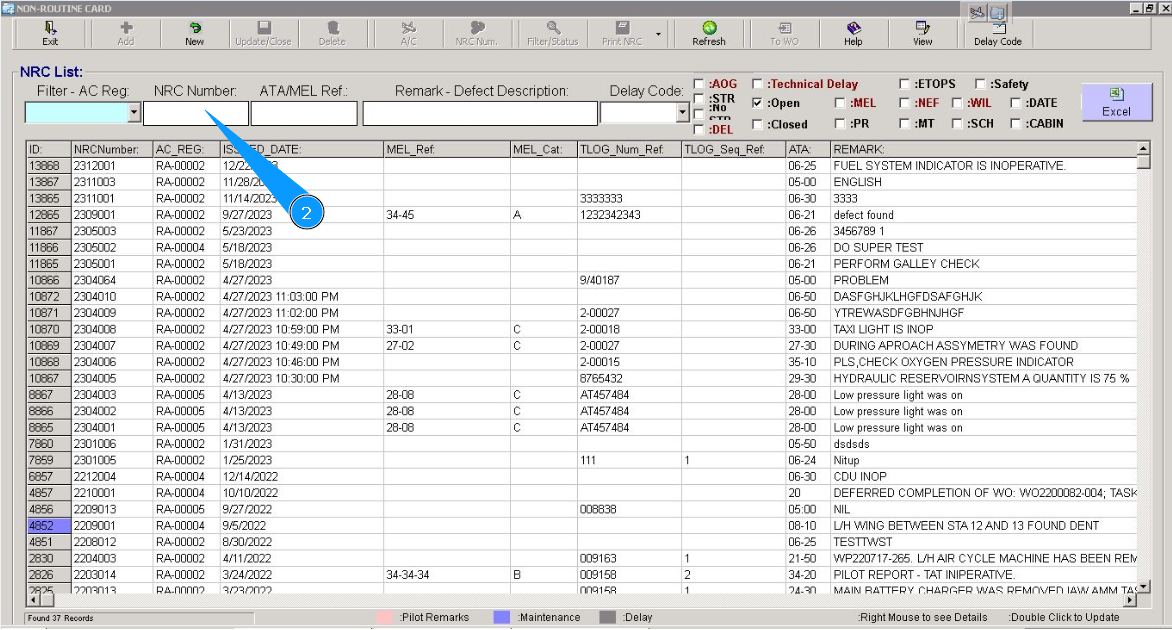Check the :DATE checkbox
Image resolution: width=1172 pixels, height=630 pixels.
pos(1016,103)
